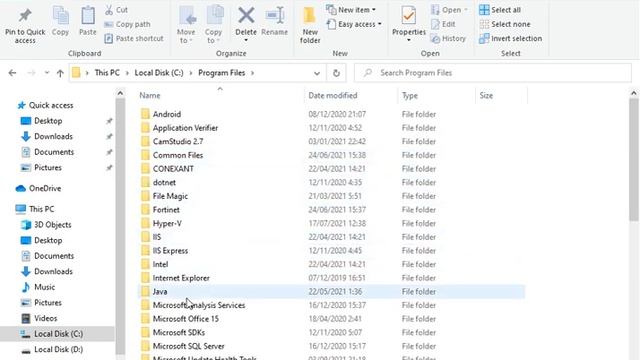Viewport: 640px width, 360px height.
Task: Select the CamStudio 2.7 folder
Action: 172,142
